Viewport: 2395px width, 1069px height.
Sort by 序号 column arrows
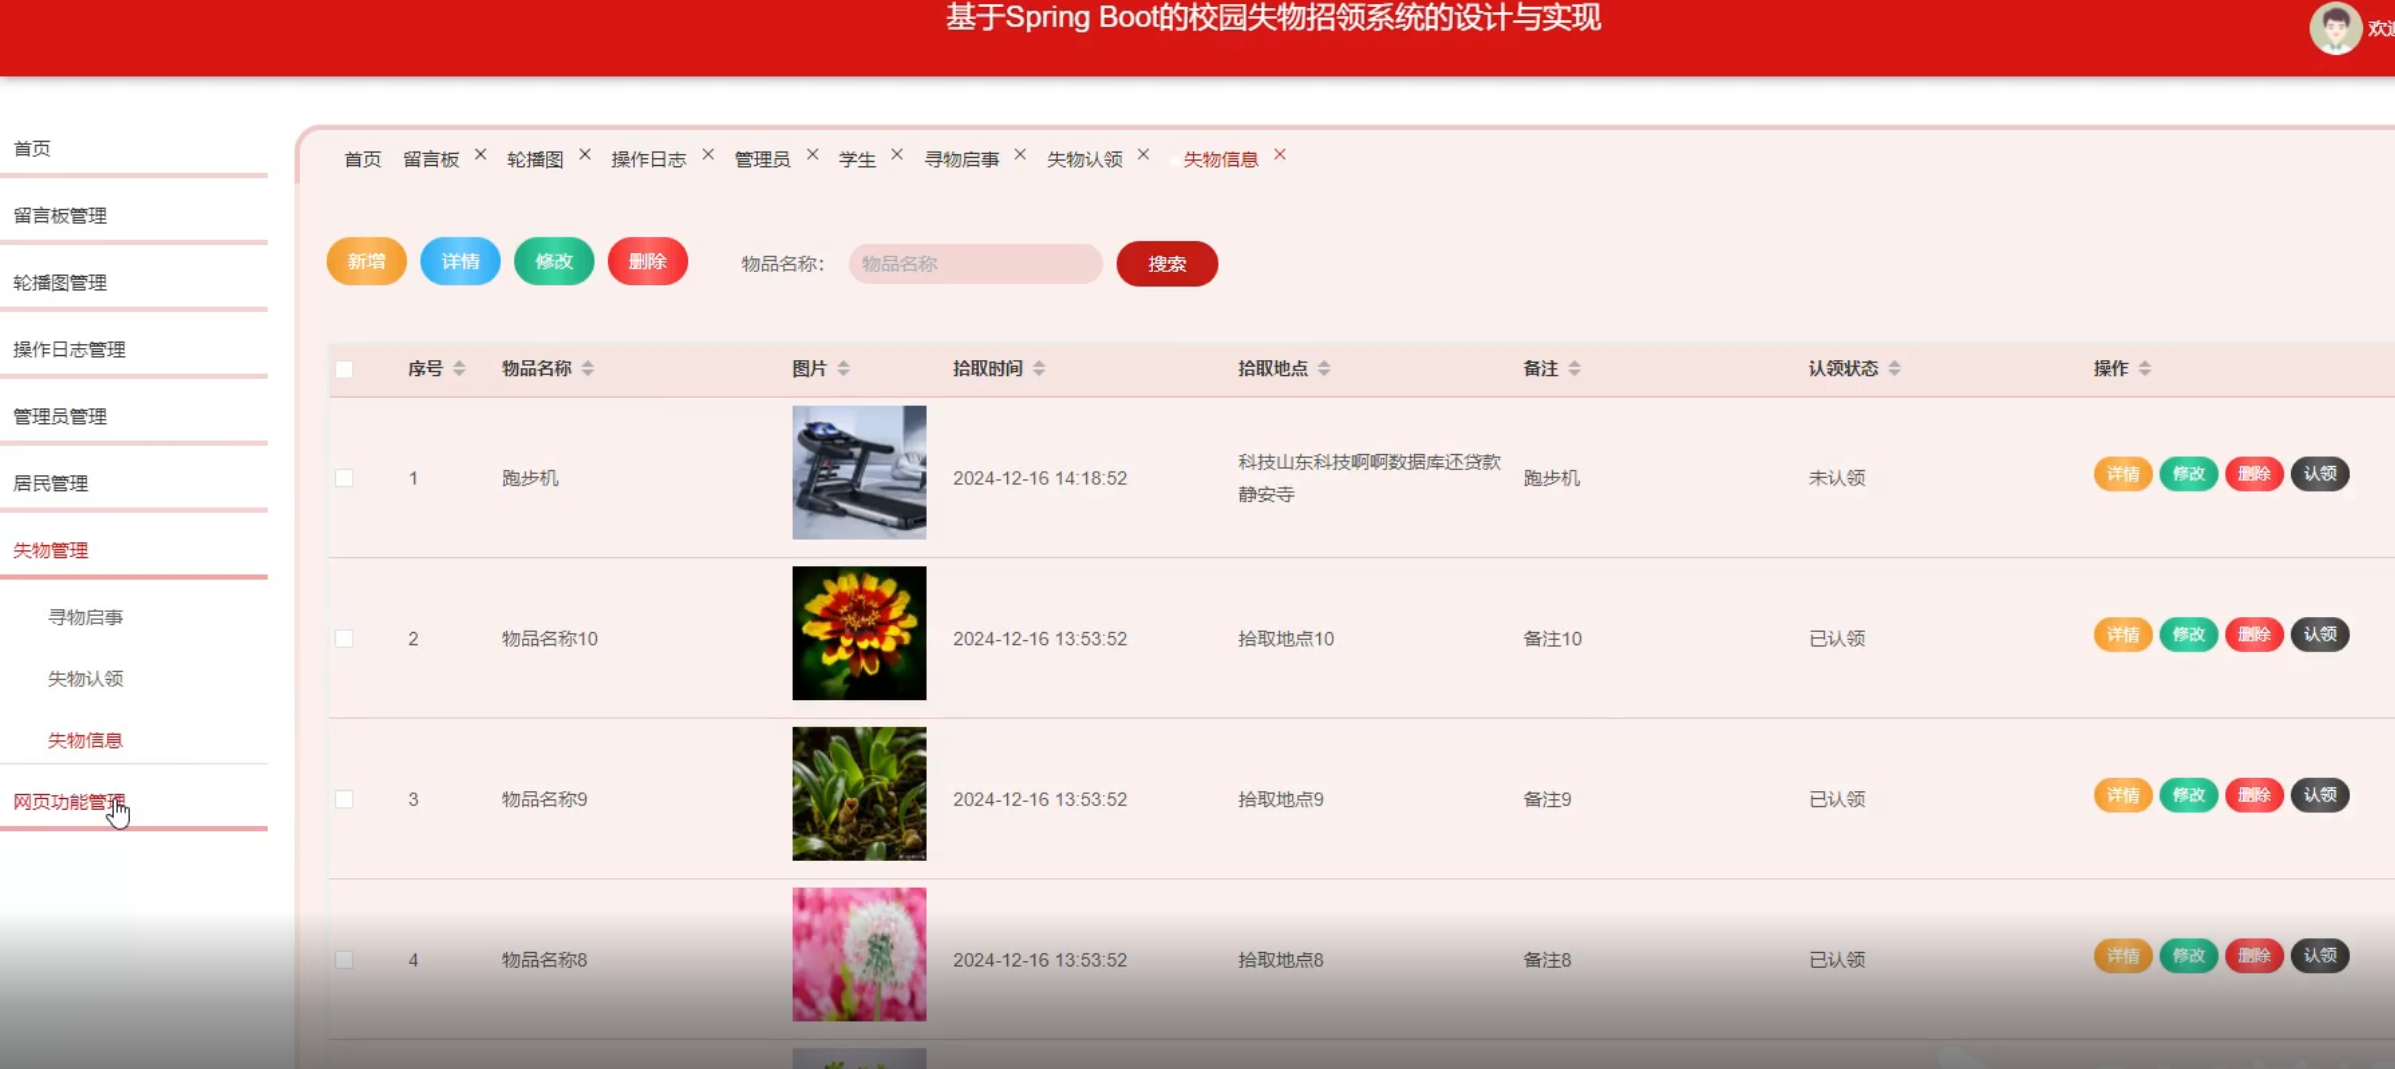point(459,369)
